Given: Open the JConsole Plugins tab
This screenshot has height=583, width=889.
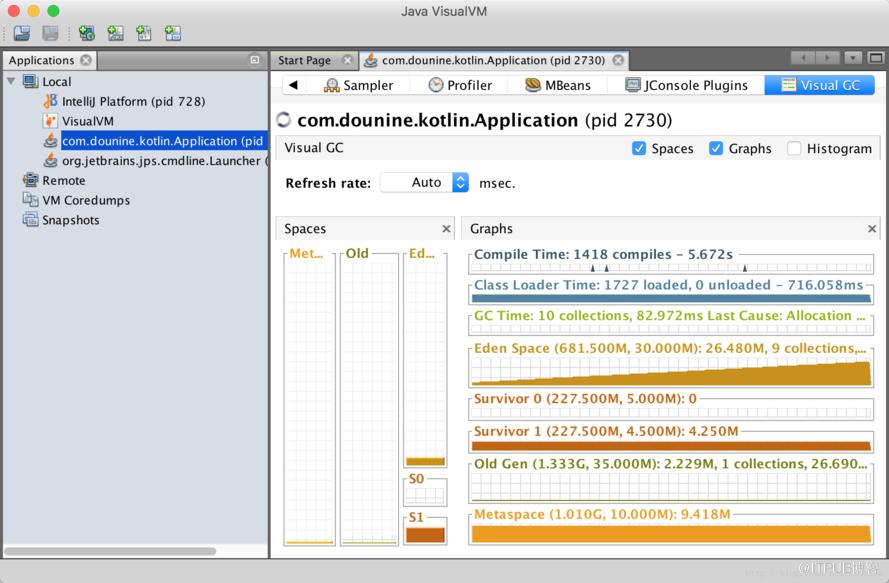Looking at the screenshot, I should pyautogui.click(x=686, y=85).
